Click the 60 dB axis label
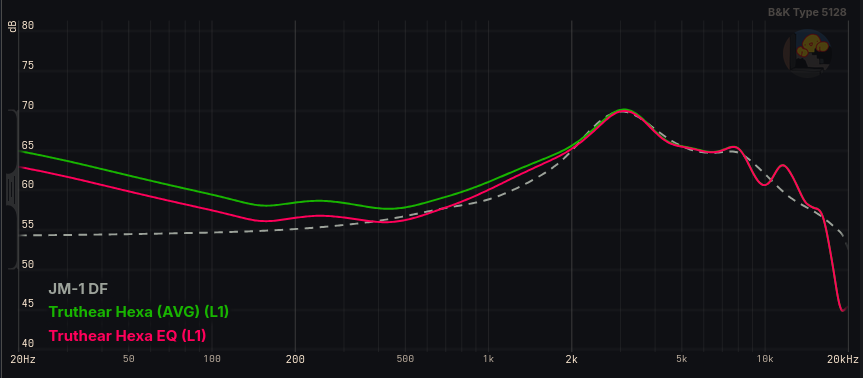Image resolution: width=863 pixels, height=378 pixels. click(28, 184)
